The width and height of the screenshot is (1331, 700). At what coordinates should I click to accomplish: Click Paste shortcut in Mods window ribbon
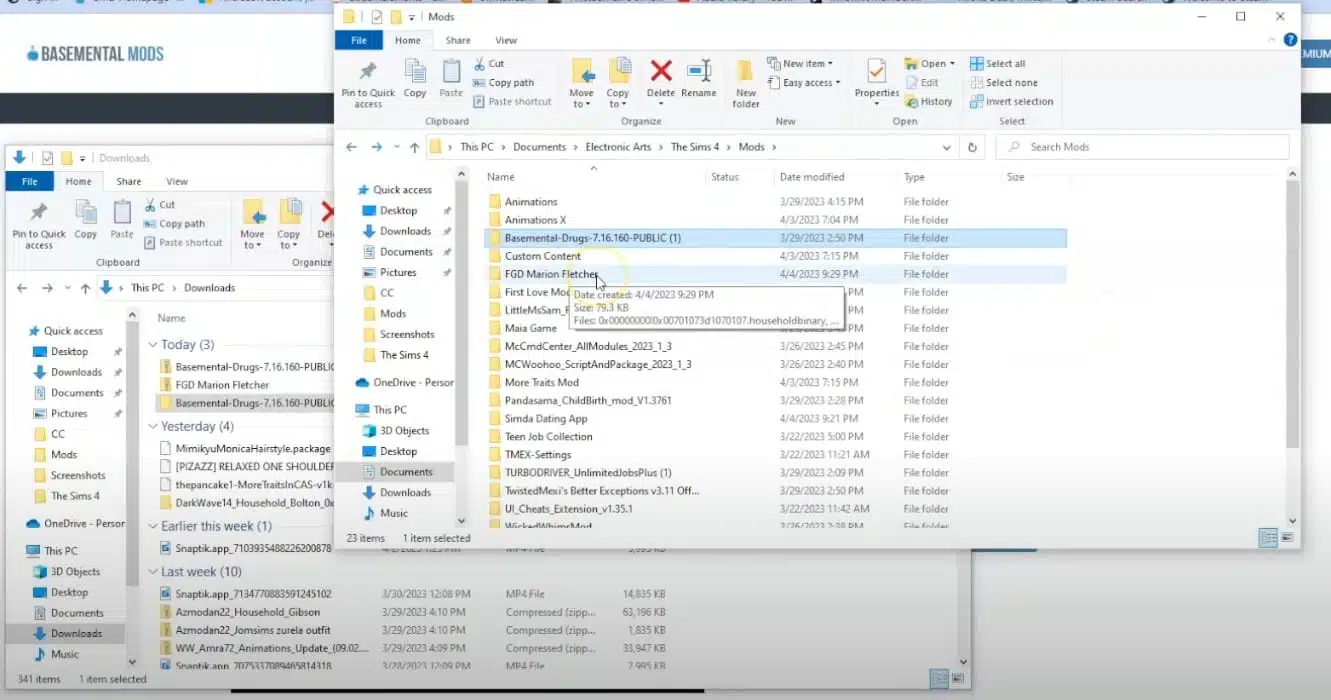pos(512,101)
